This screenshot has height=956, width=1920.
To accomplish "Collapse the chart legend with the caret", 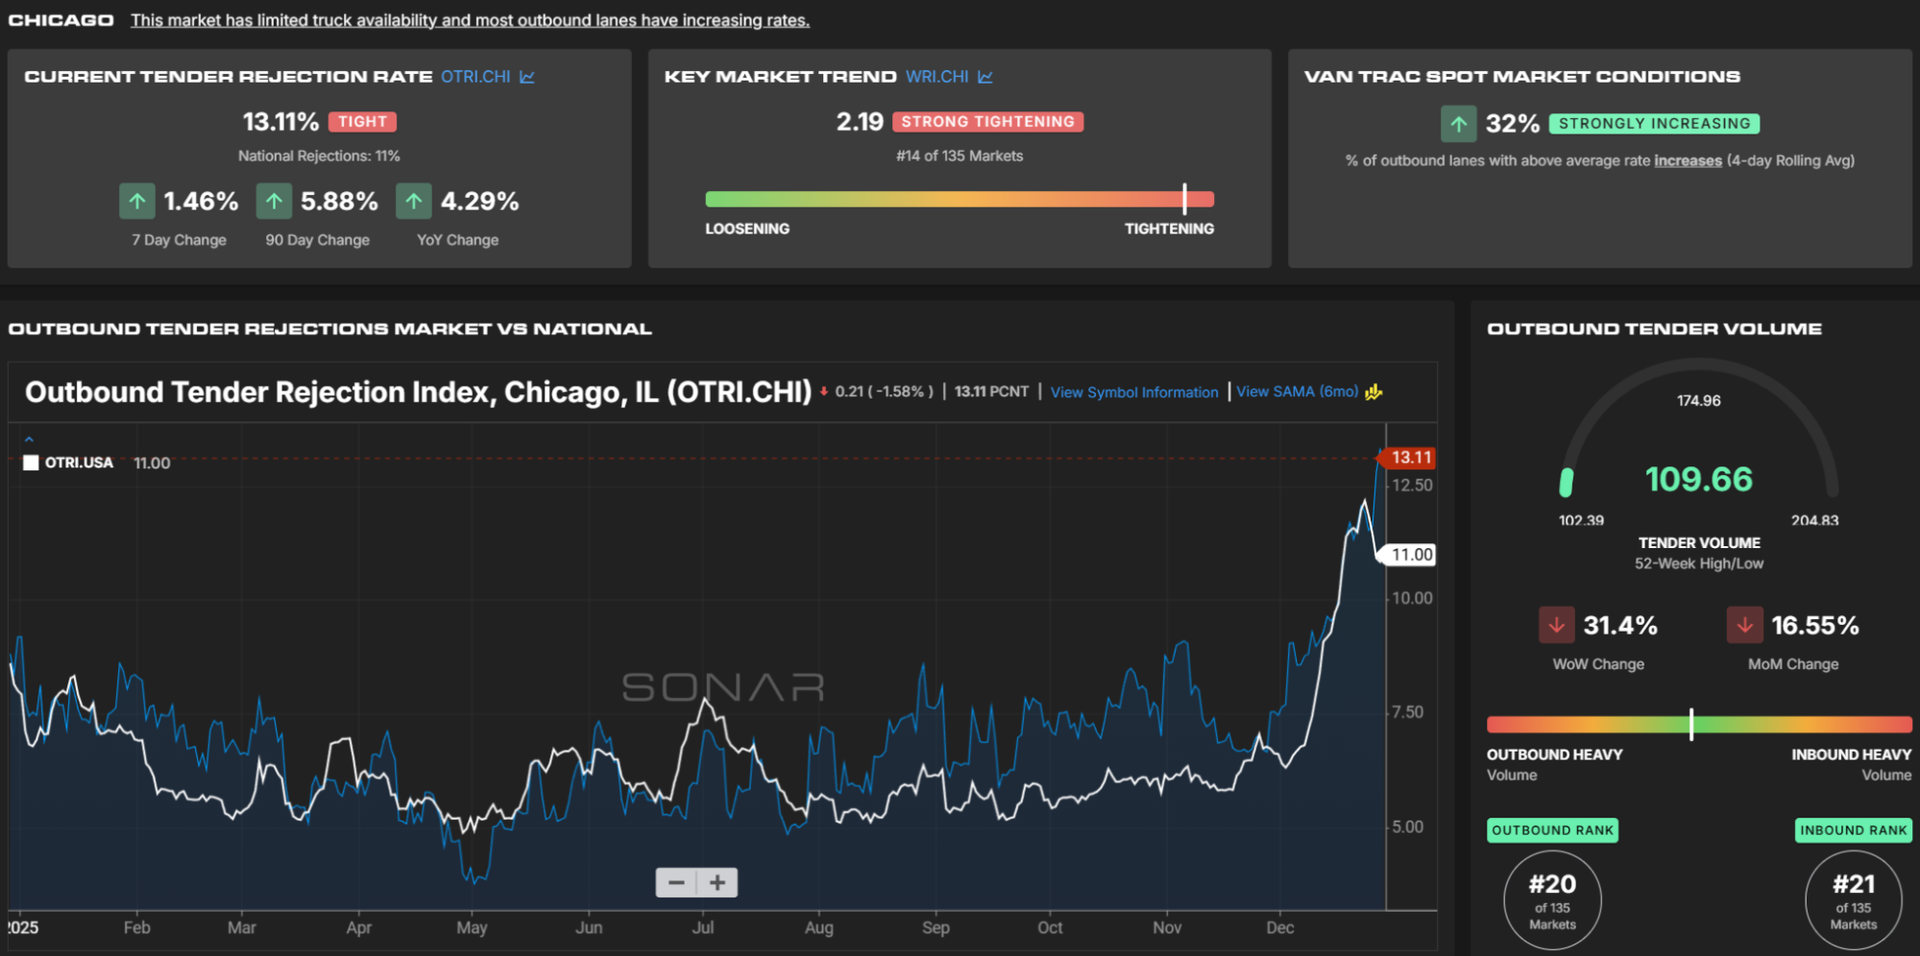I will (x=29, y=439).
